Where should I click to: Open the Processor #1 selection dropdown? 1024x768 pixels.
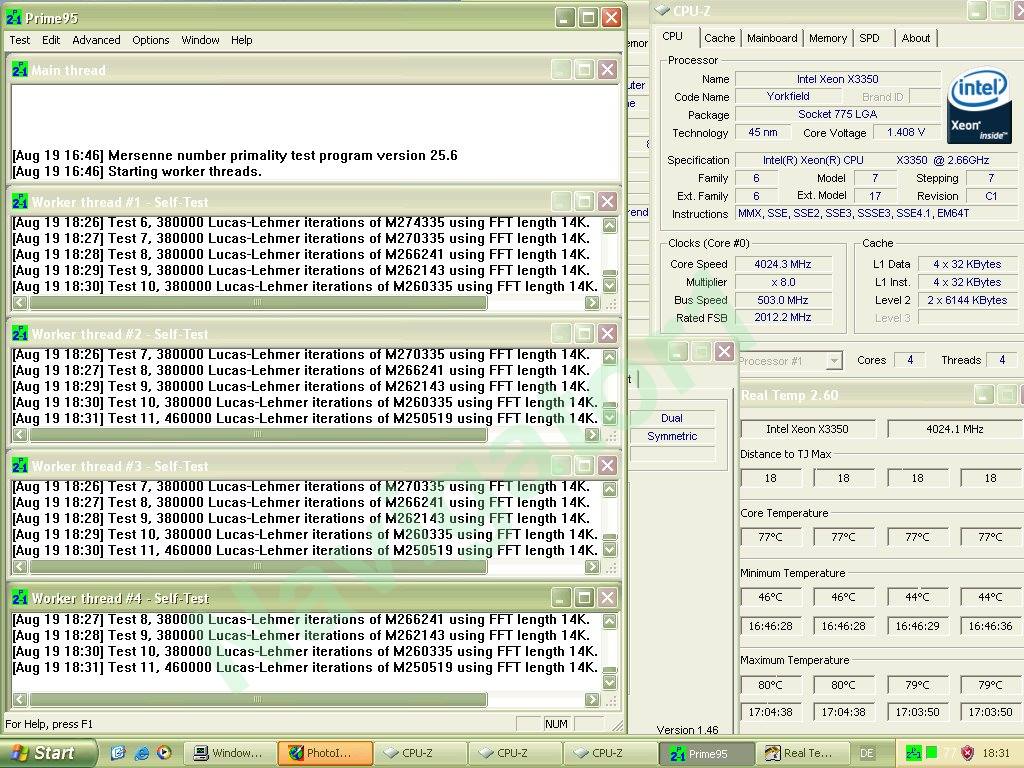pyautogui.click(x=833, y=360)
